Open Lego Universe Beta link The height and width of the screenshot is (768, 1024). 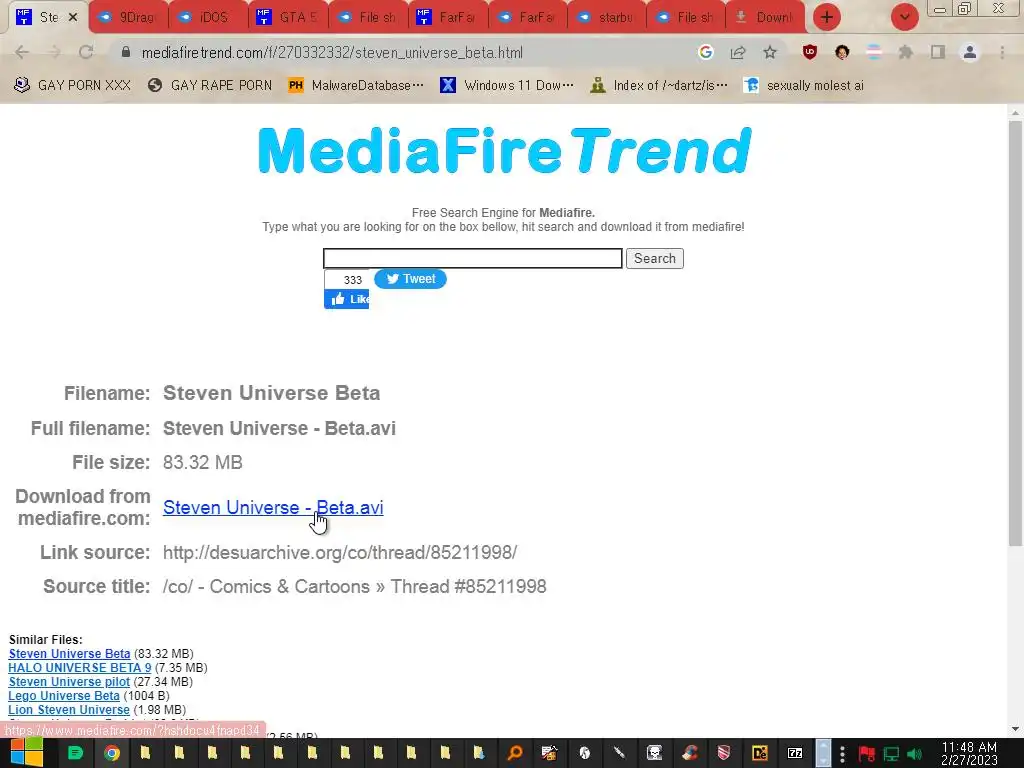tap(64, 696)
